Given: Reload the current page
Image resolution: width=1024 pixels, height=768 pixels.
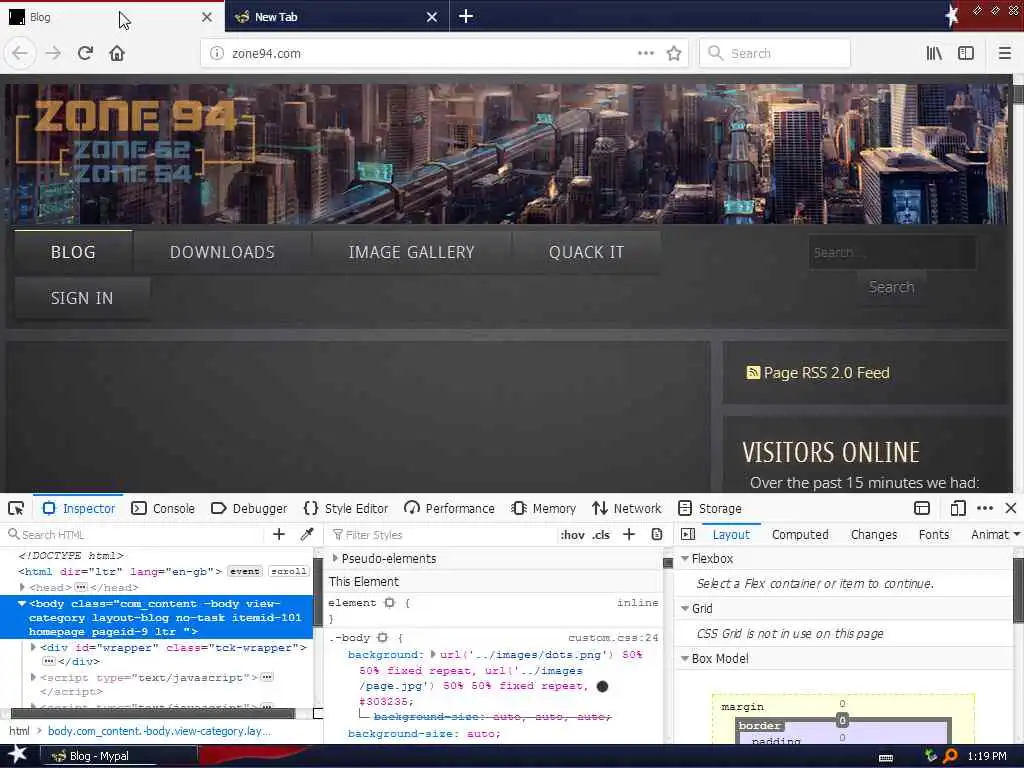Looking at the screenshot, I should pyautogui.click(x=85, y=53).
